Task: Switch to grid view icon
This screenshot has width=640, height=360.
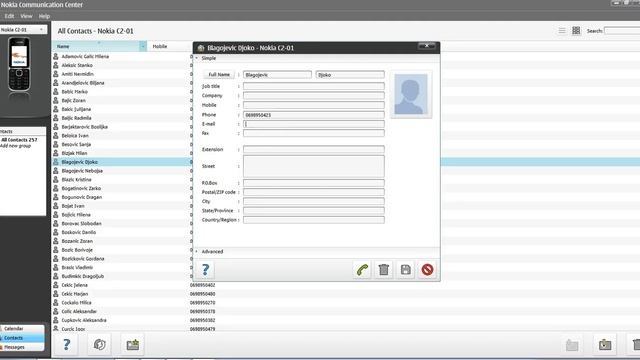Action: coord(576,31)
